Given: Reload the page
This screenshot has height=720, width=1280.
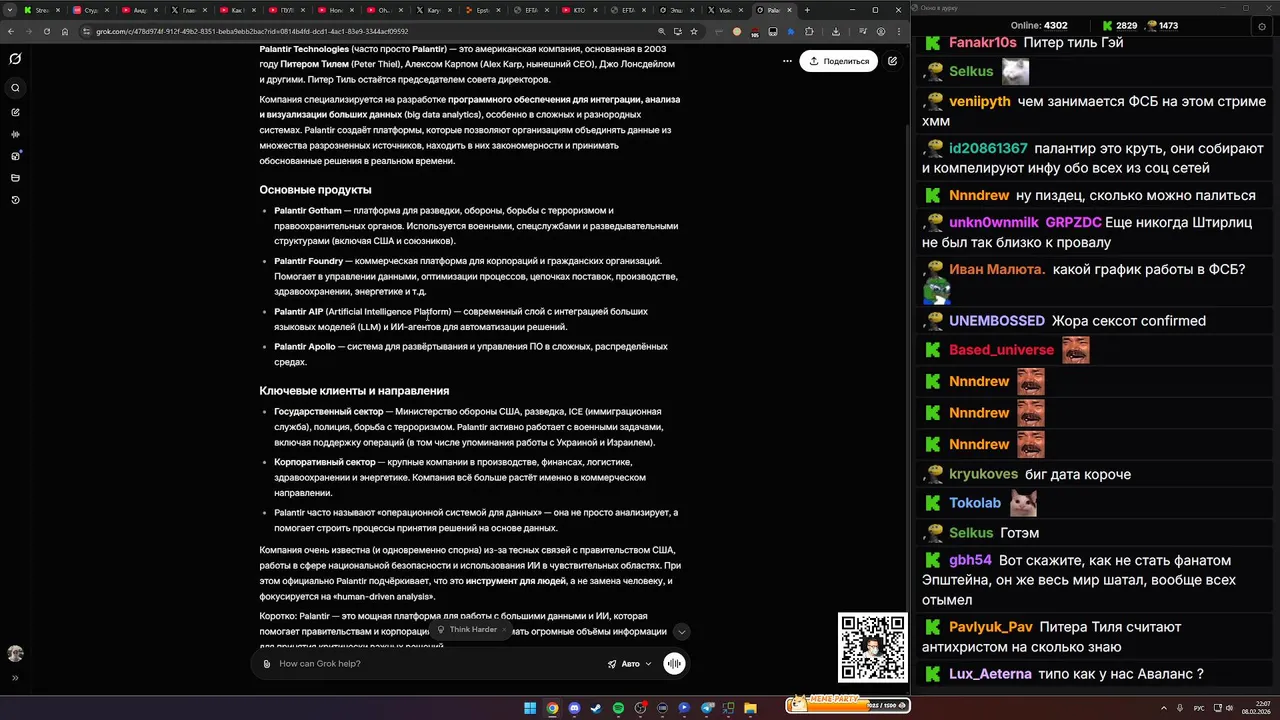Looking at the screenshot, I should 47,31.
